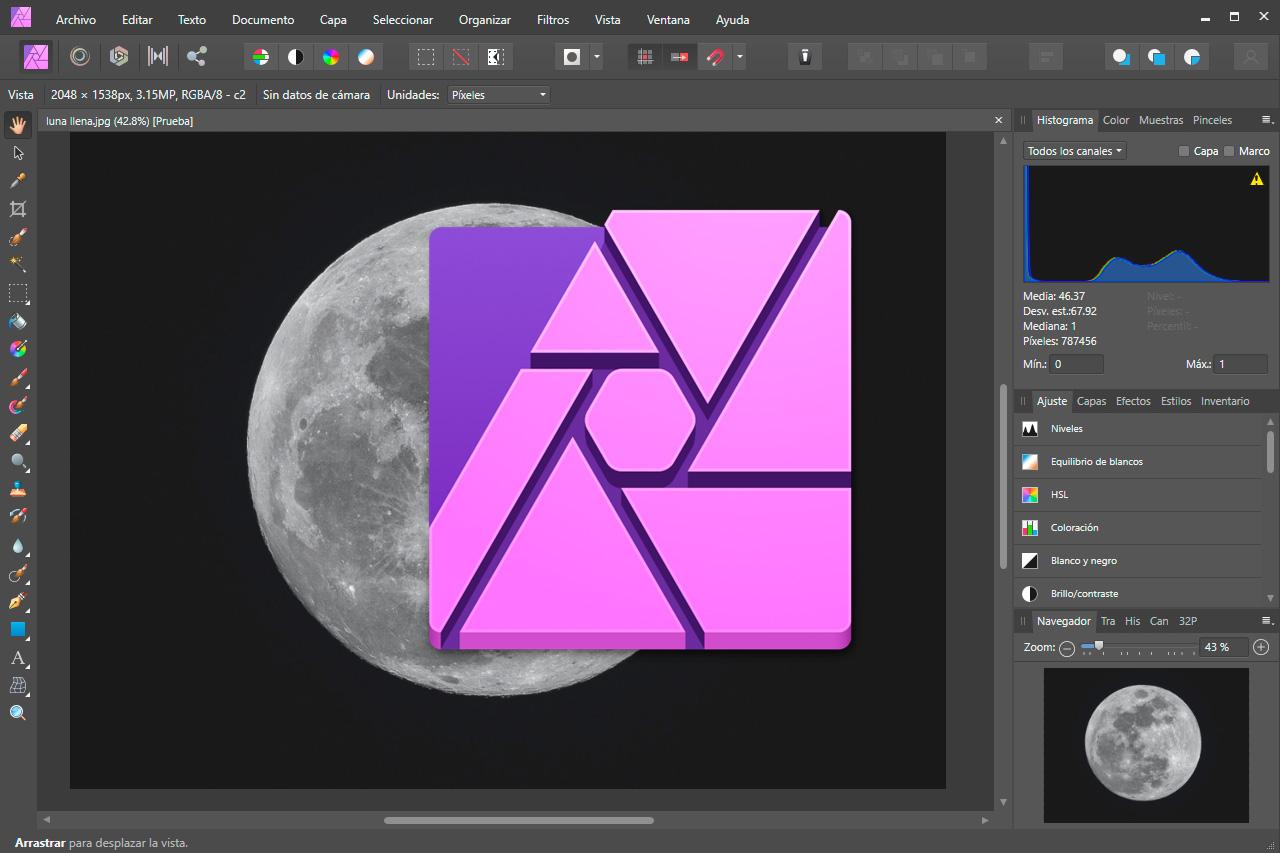Screen dimensions: 1280x853
Task: Adjust the Zoom slider in the Navegador panel
Action: (x=1100, y=648)
